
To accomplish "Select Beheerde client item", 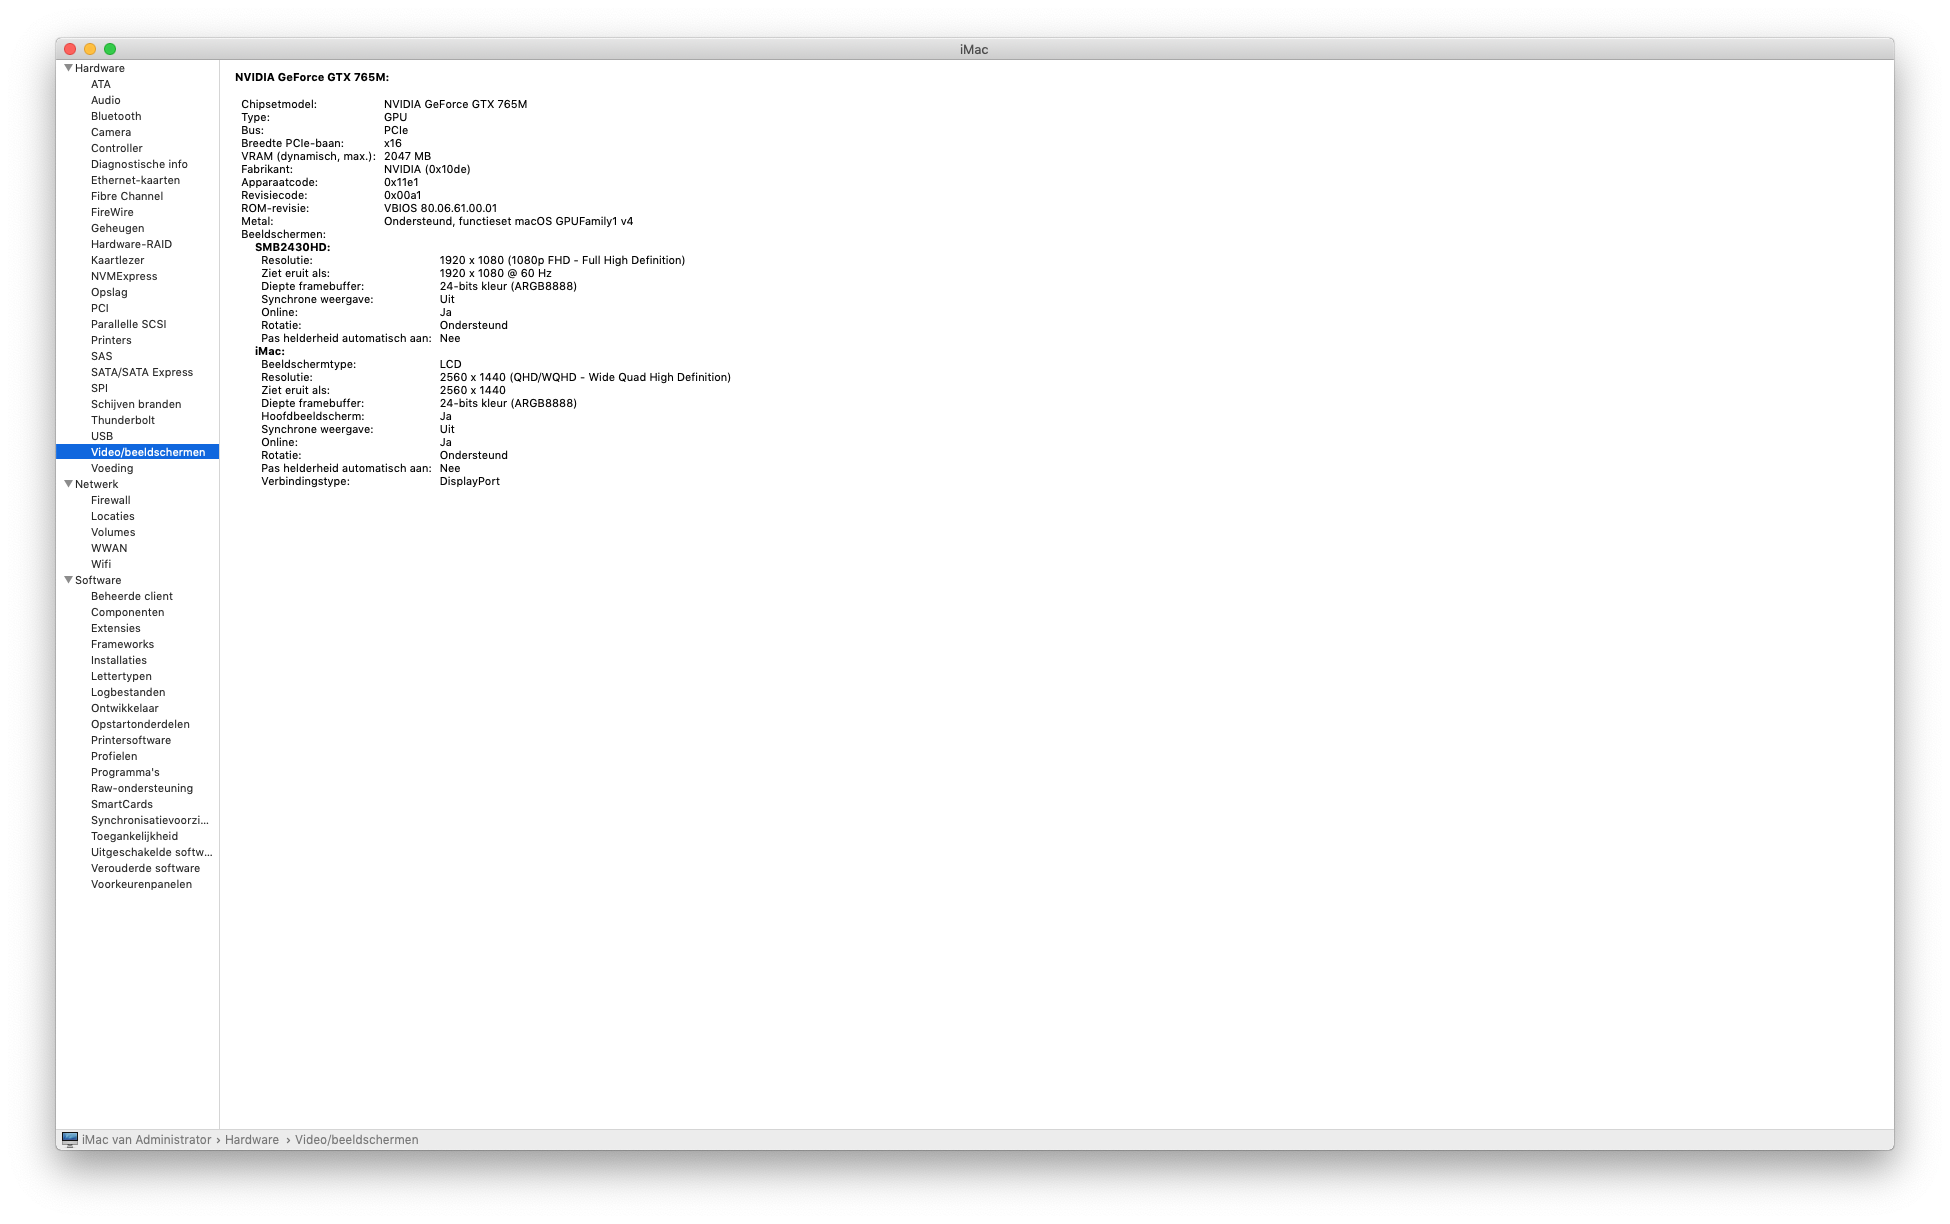I will pyautogui.click(x=132, y=596).
